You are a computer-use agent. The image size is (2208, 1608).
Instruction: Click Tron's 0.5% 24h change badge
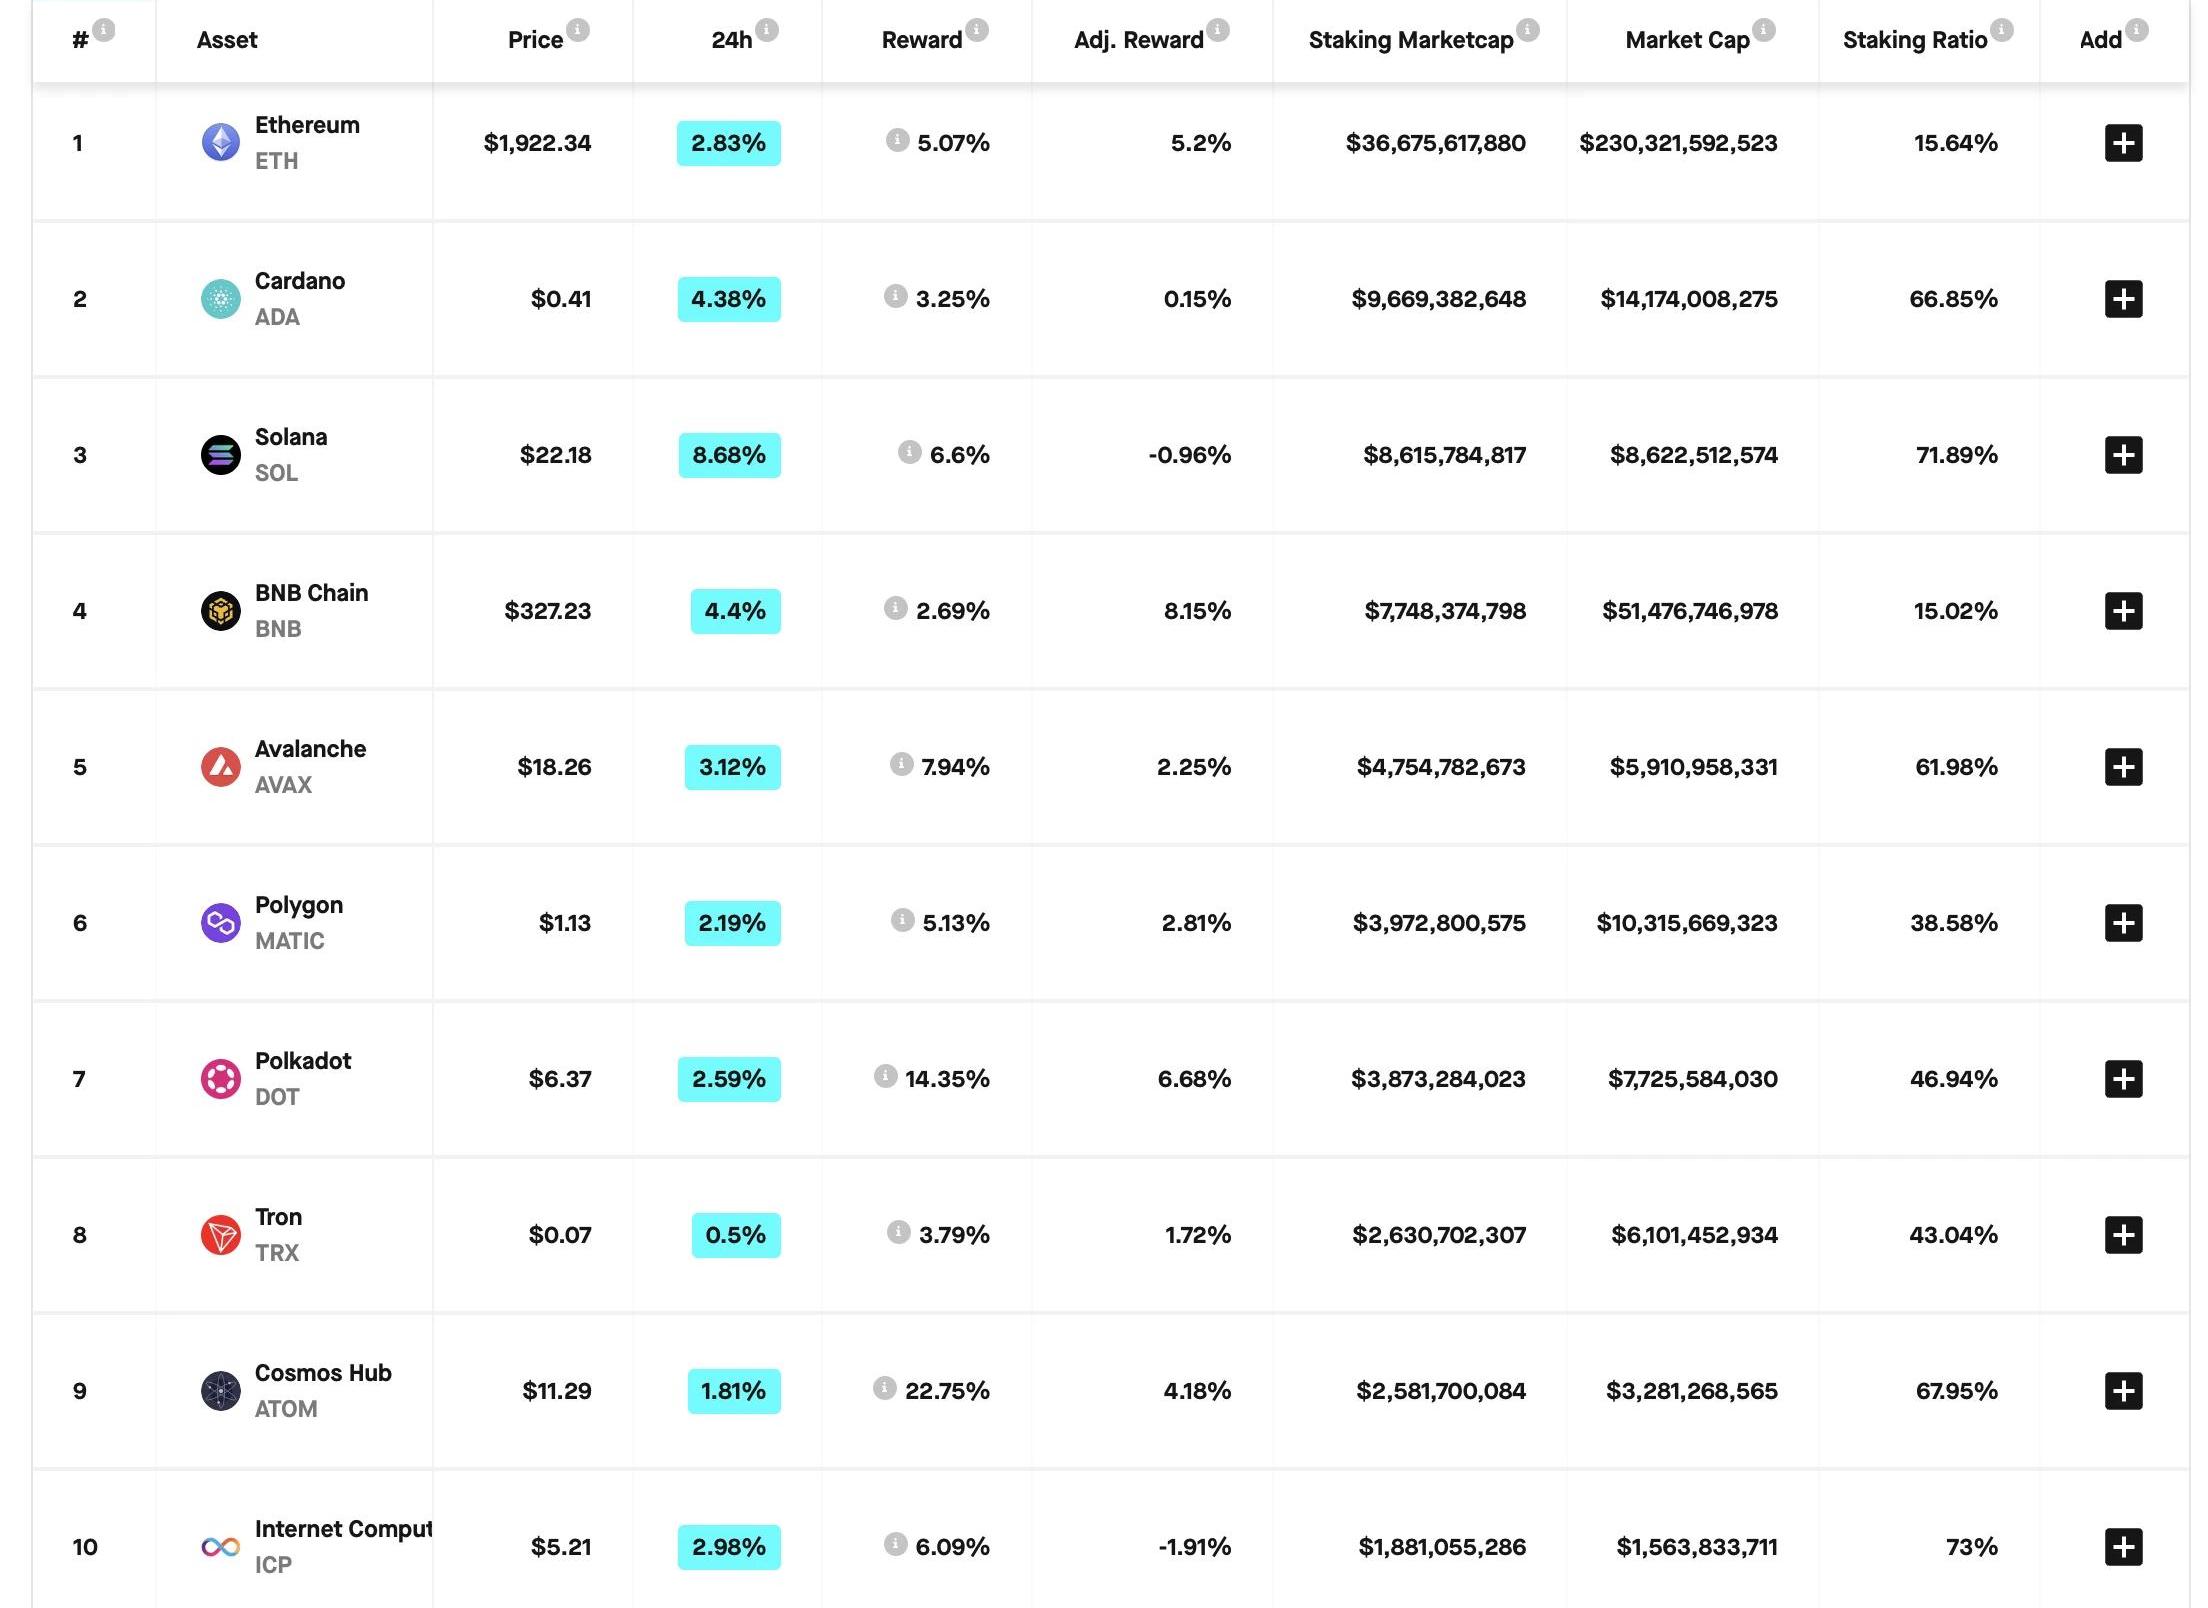[x=735, y=1235]
